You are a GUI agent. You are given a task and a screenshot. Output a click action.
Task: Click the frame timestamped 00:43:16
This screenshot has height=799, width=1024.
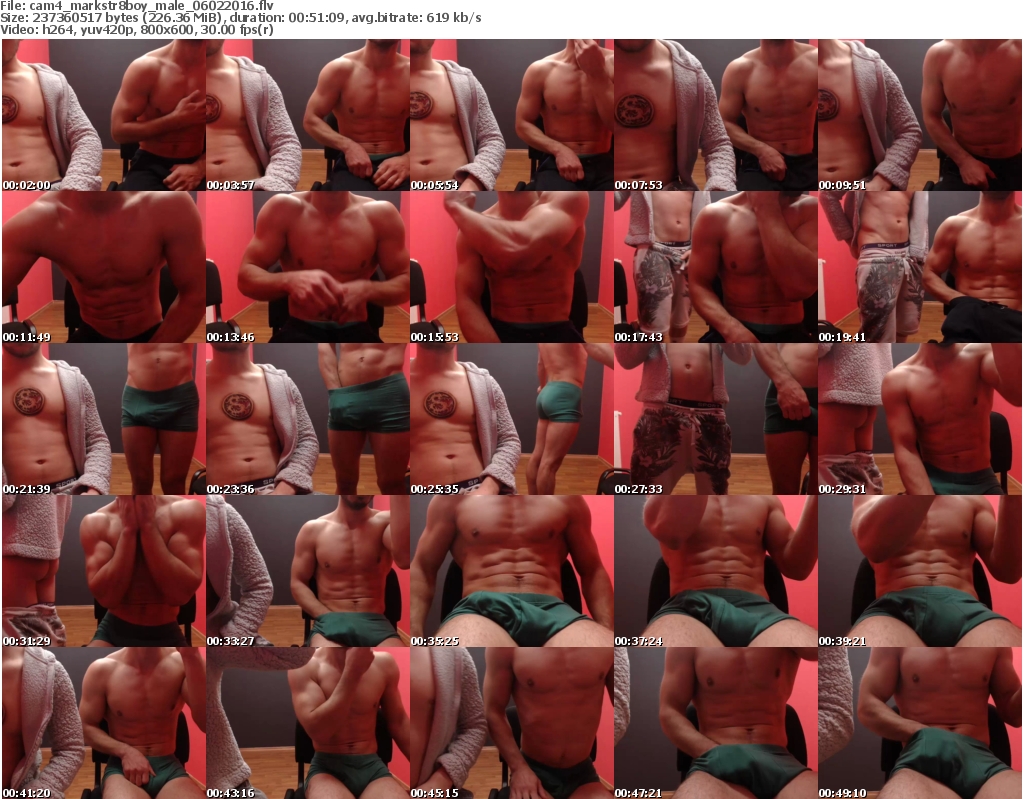pos(308,723)
